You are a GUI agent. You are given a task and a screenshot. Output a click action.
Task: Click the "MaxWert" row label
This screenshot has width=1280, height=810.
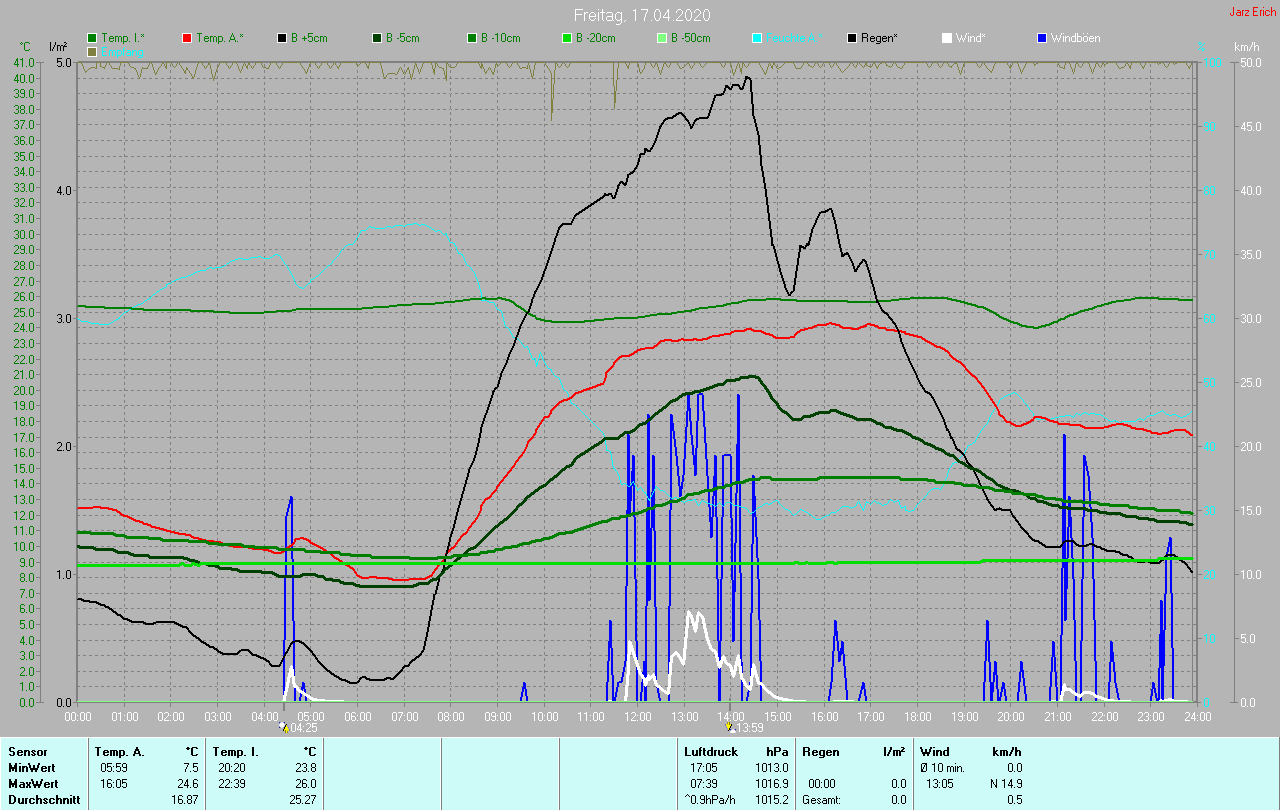pos(32,783)
